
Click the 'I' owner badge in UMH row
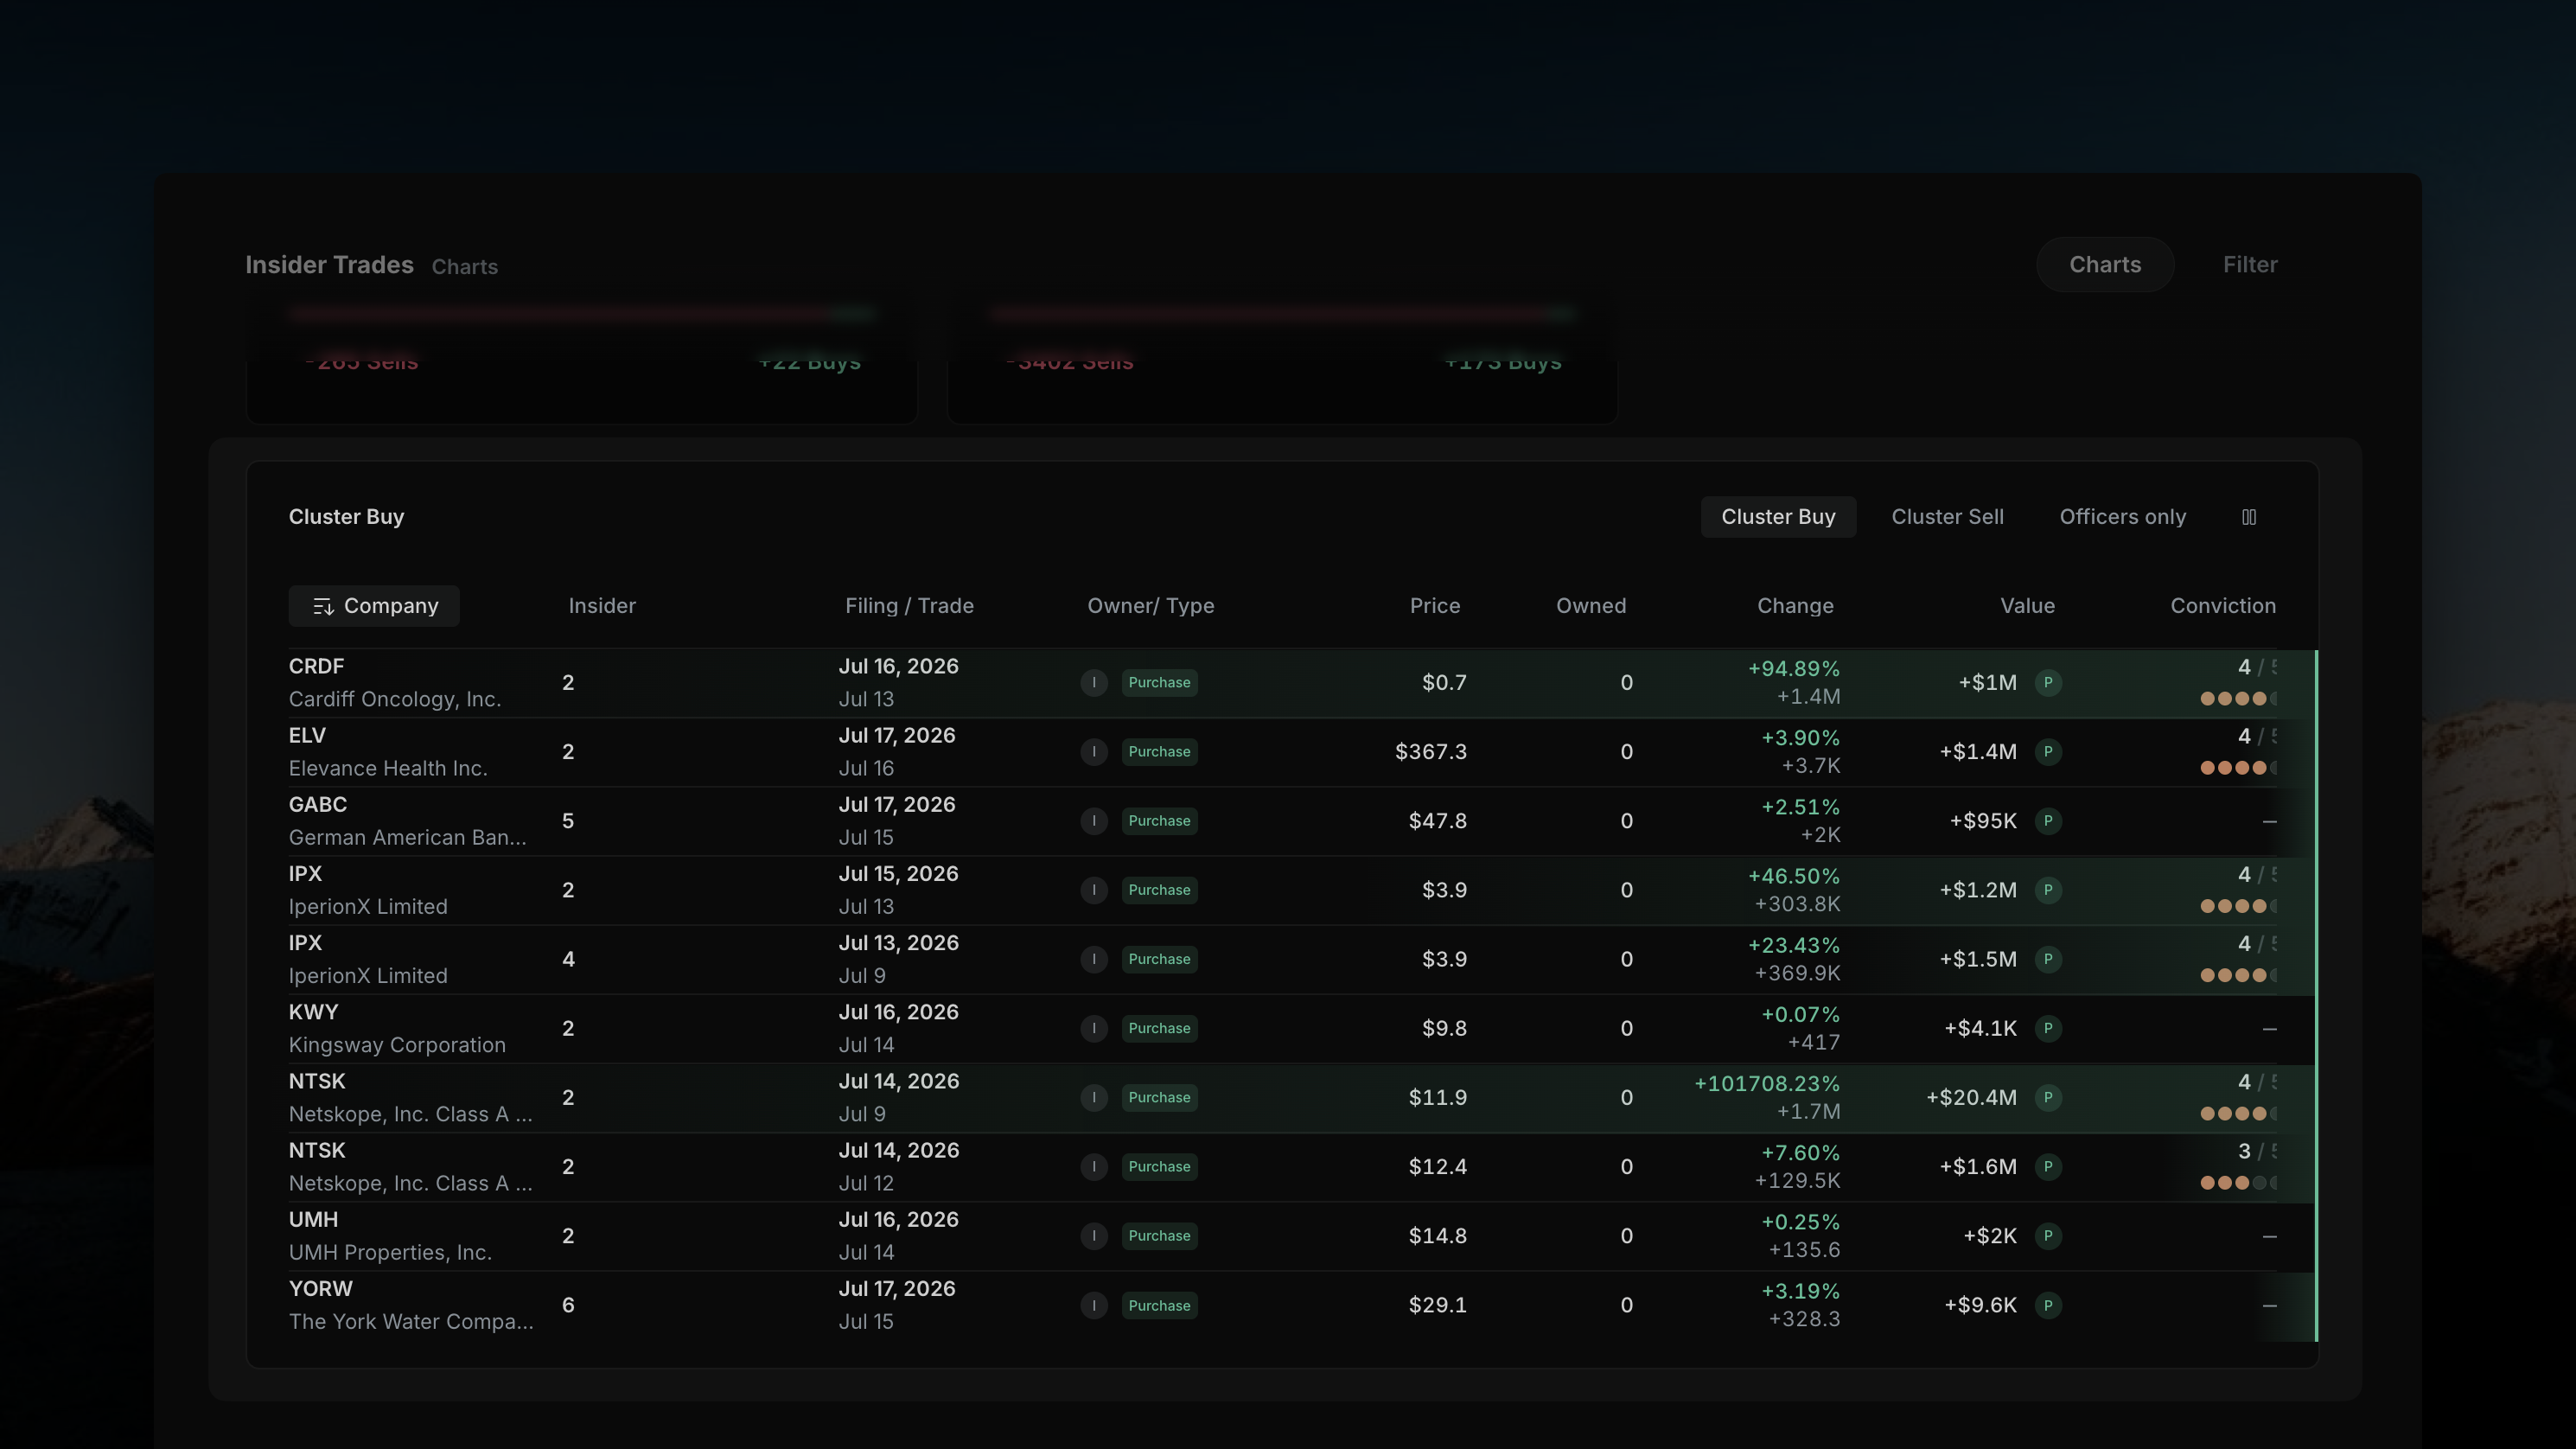tap(1094, 1236)
